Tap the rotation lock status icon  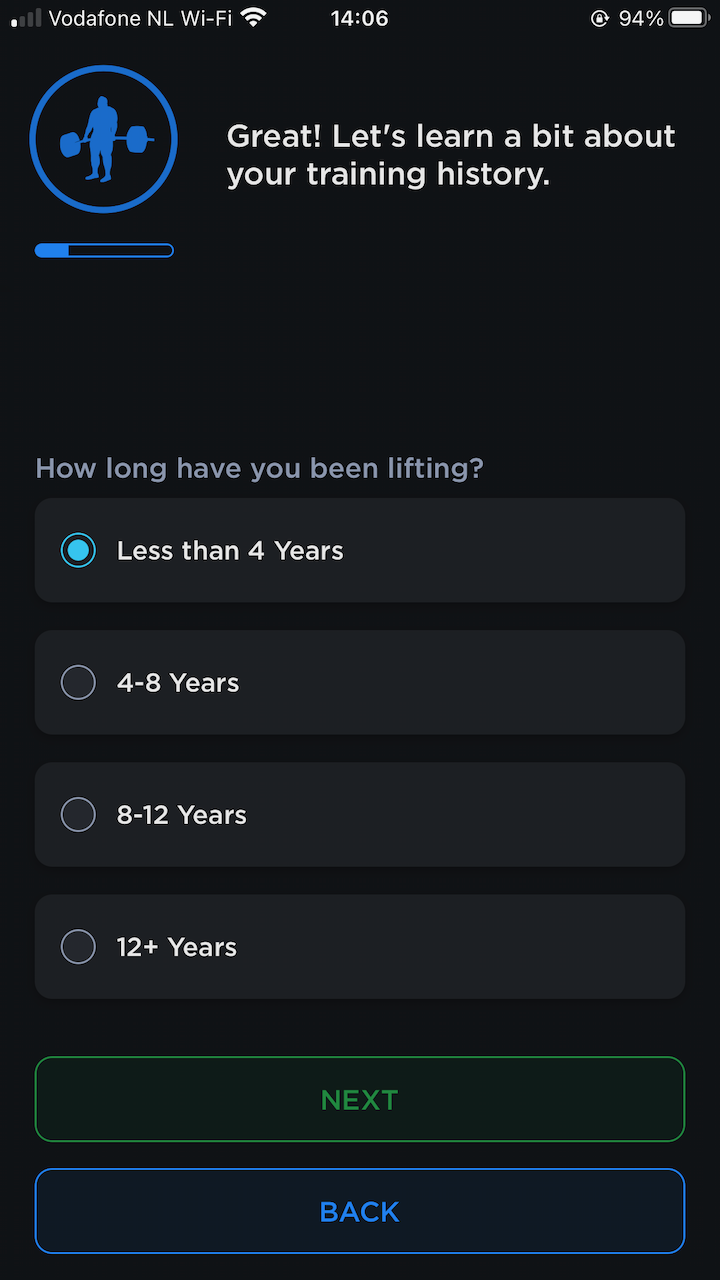[x=600, y=18]
